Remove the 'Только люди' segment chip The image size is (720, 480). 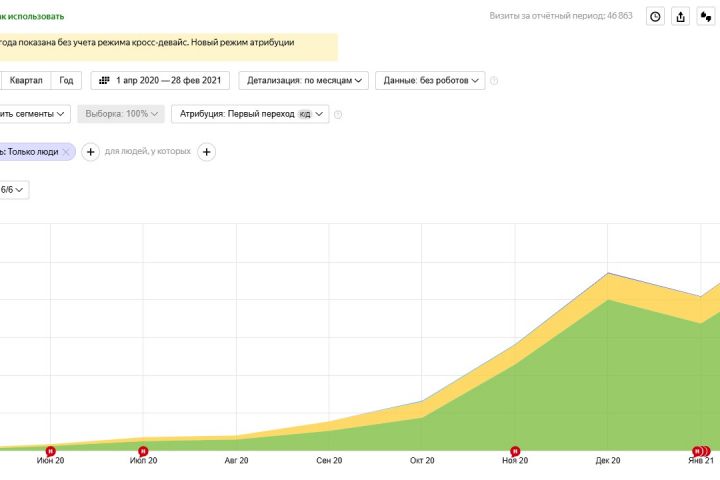[66, 152]
